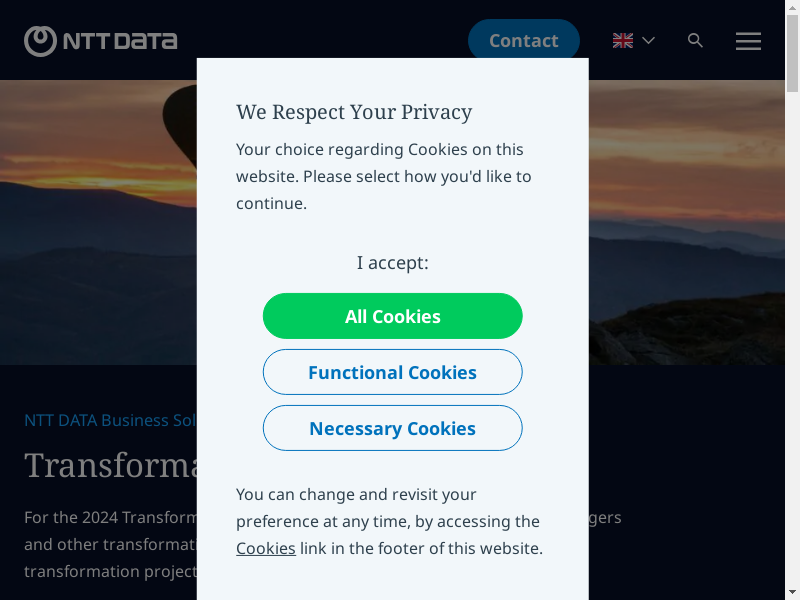Click the UK flag language icon
This screenshot has width=800, height=600.
(x=623, y=41)
